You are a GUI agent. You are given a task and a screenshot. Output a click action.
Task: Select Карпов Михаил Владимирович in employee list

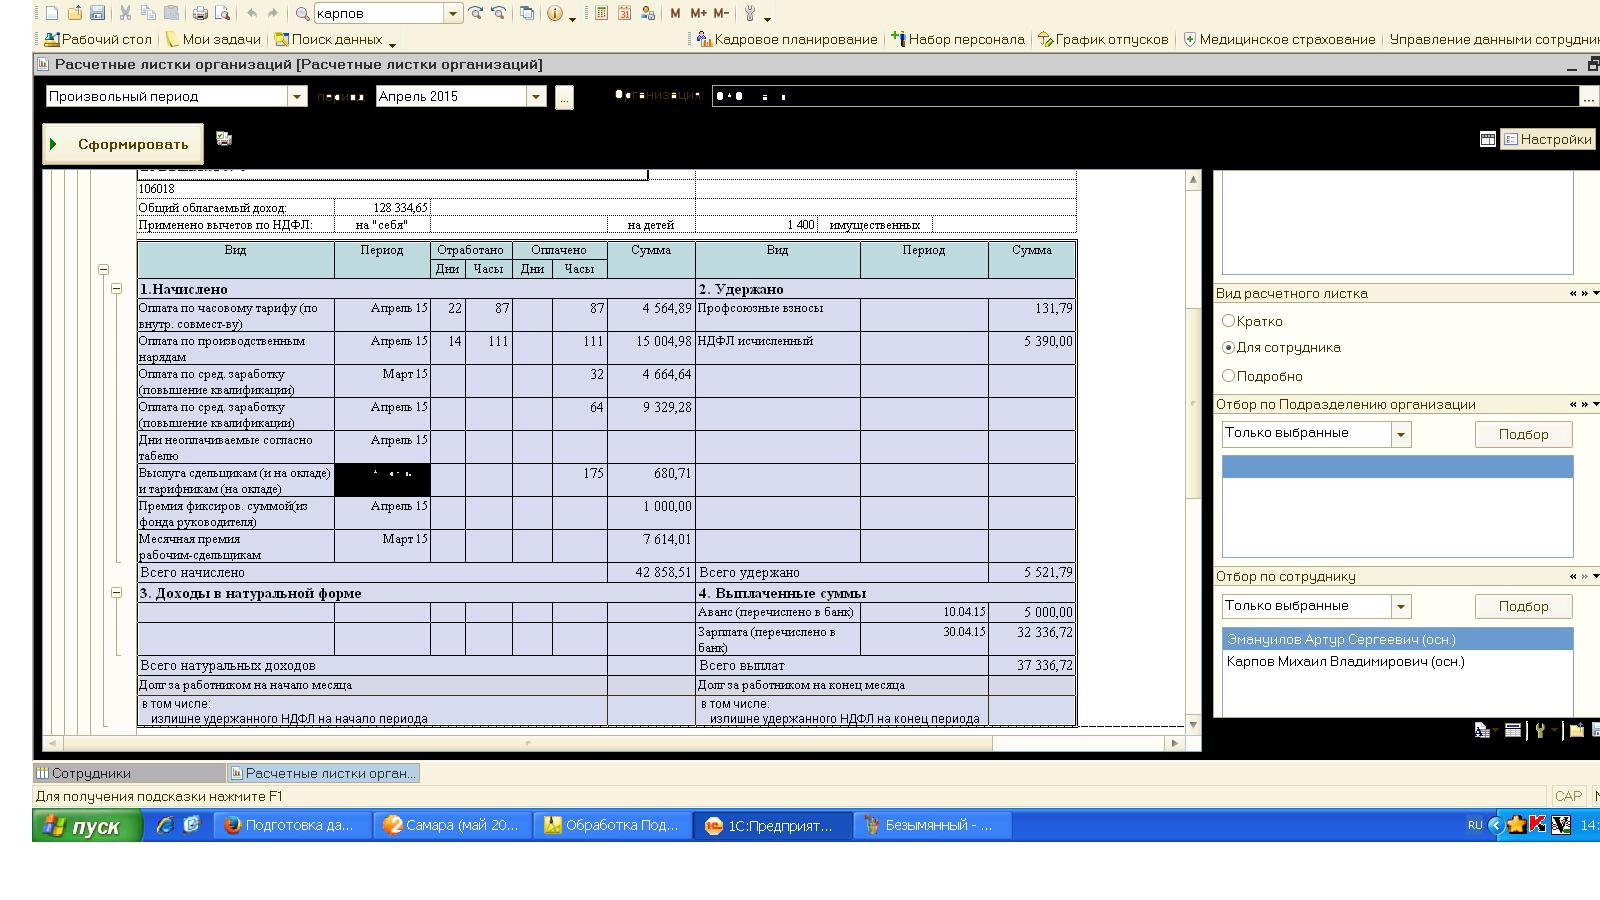[x=1345, y=661]
